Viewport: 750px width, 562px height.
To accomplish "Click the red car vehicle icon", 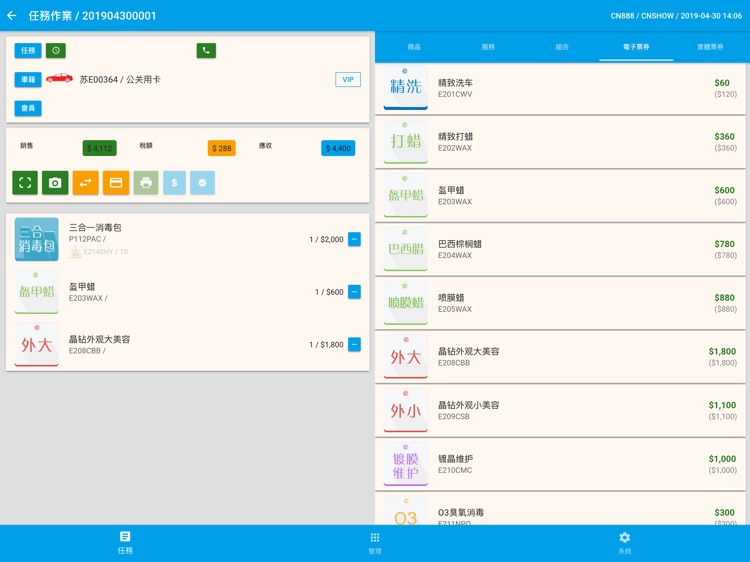I will 59,78.
